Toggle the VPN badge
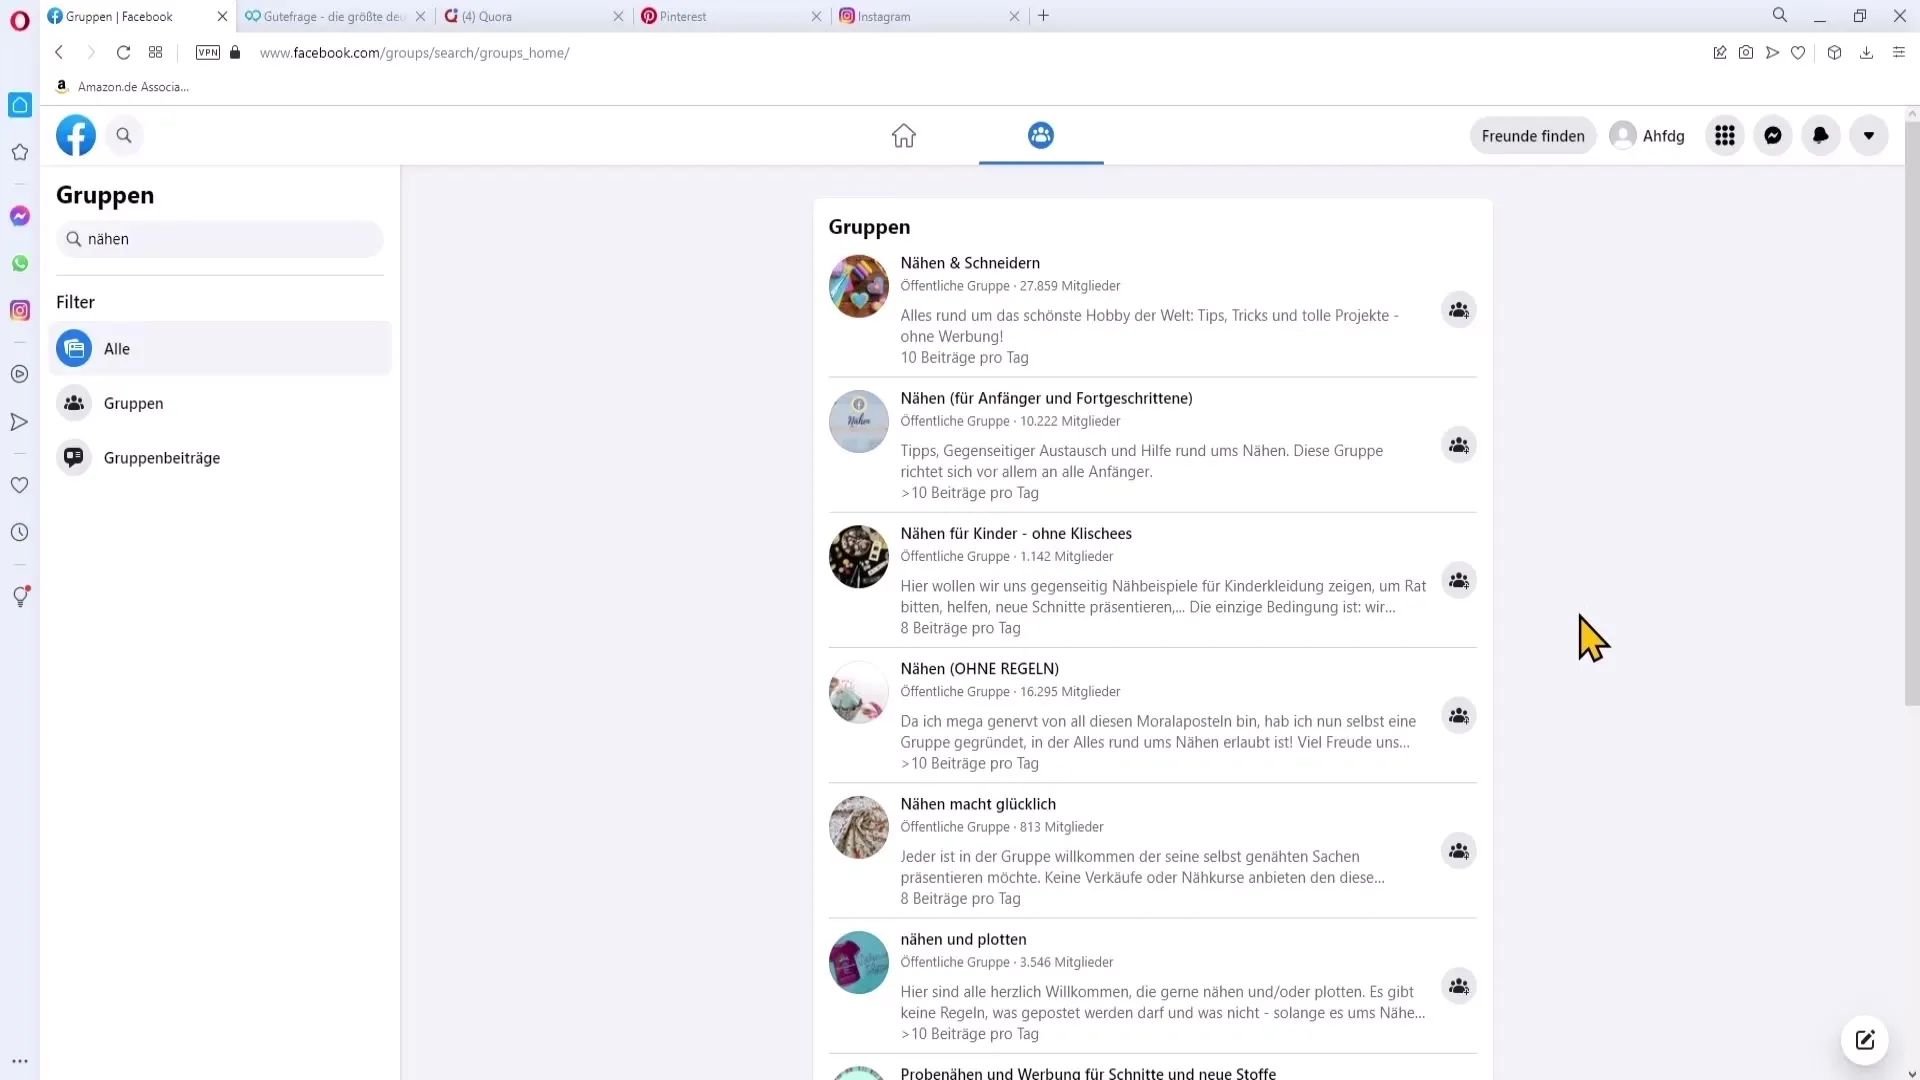Viewport: 1920px width, 1080px height. point(208,52)
